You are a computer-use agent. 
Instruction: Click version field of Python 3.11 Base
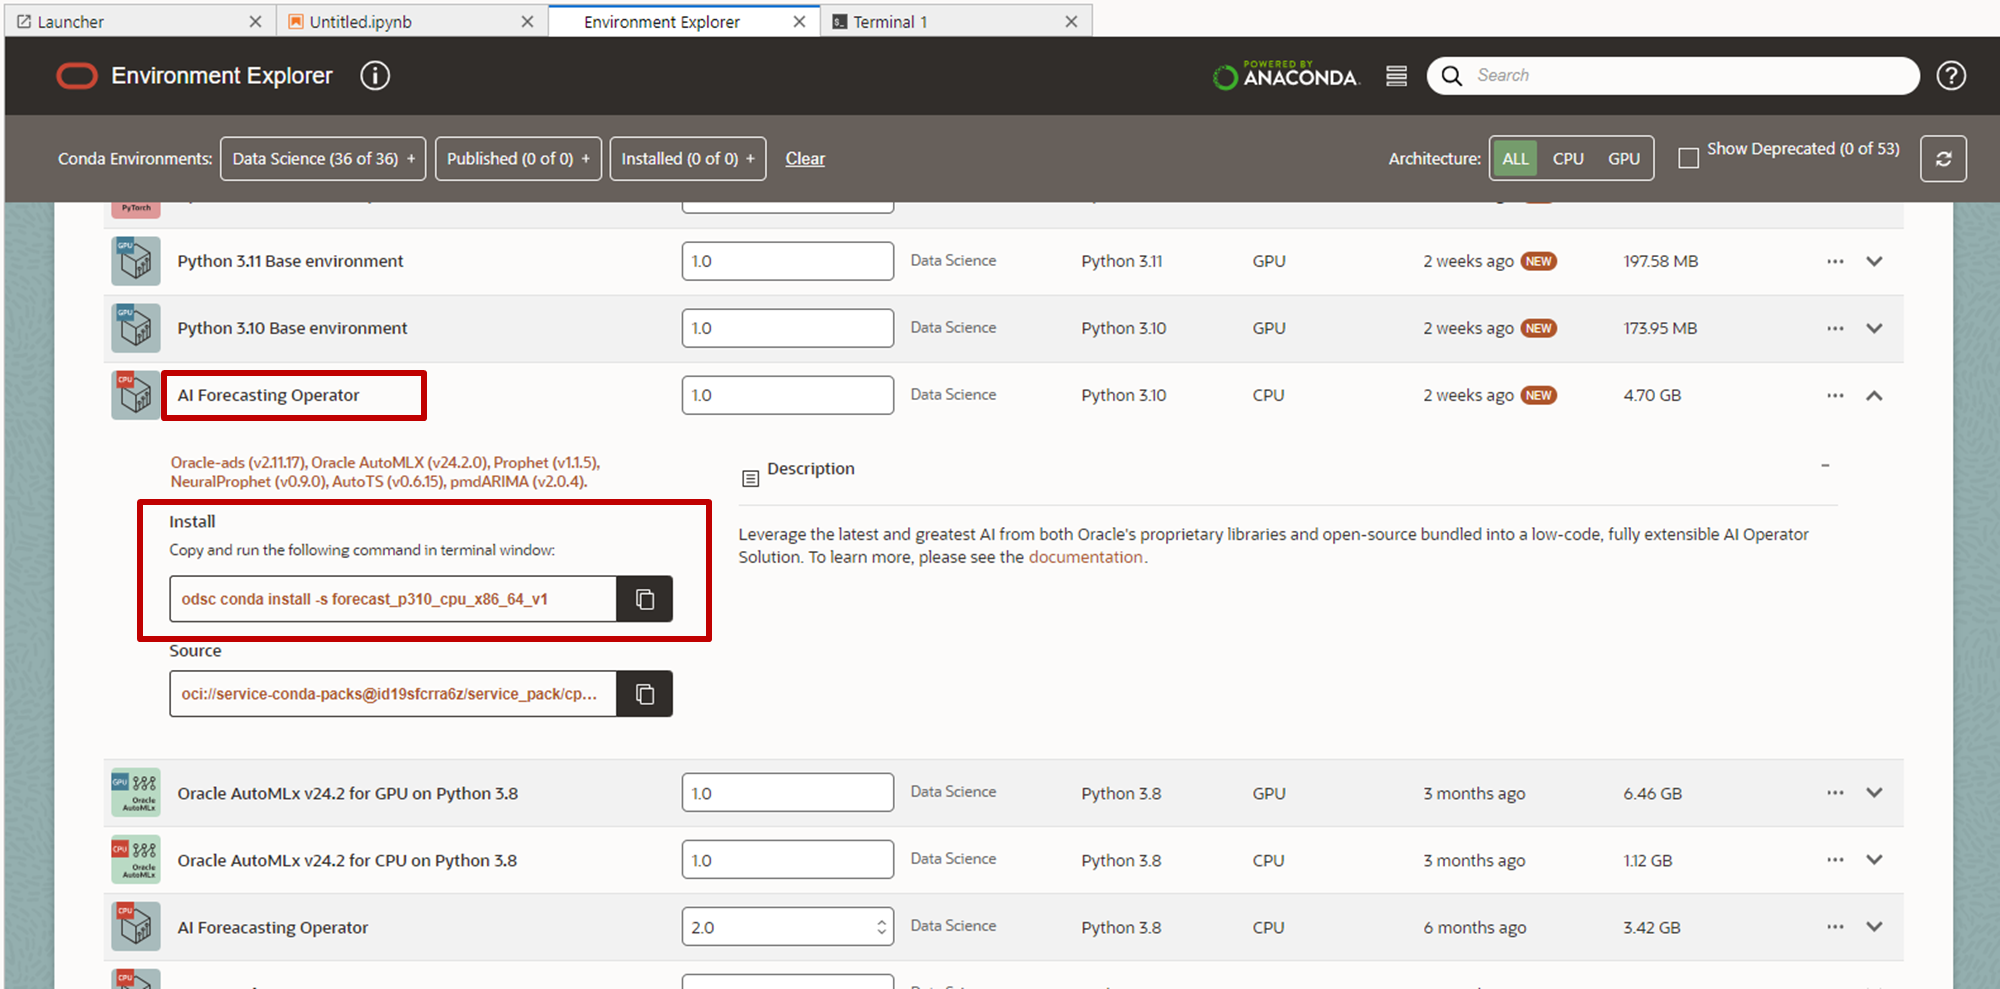pos(788,261)
